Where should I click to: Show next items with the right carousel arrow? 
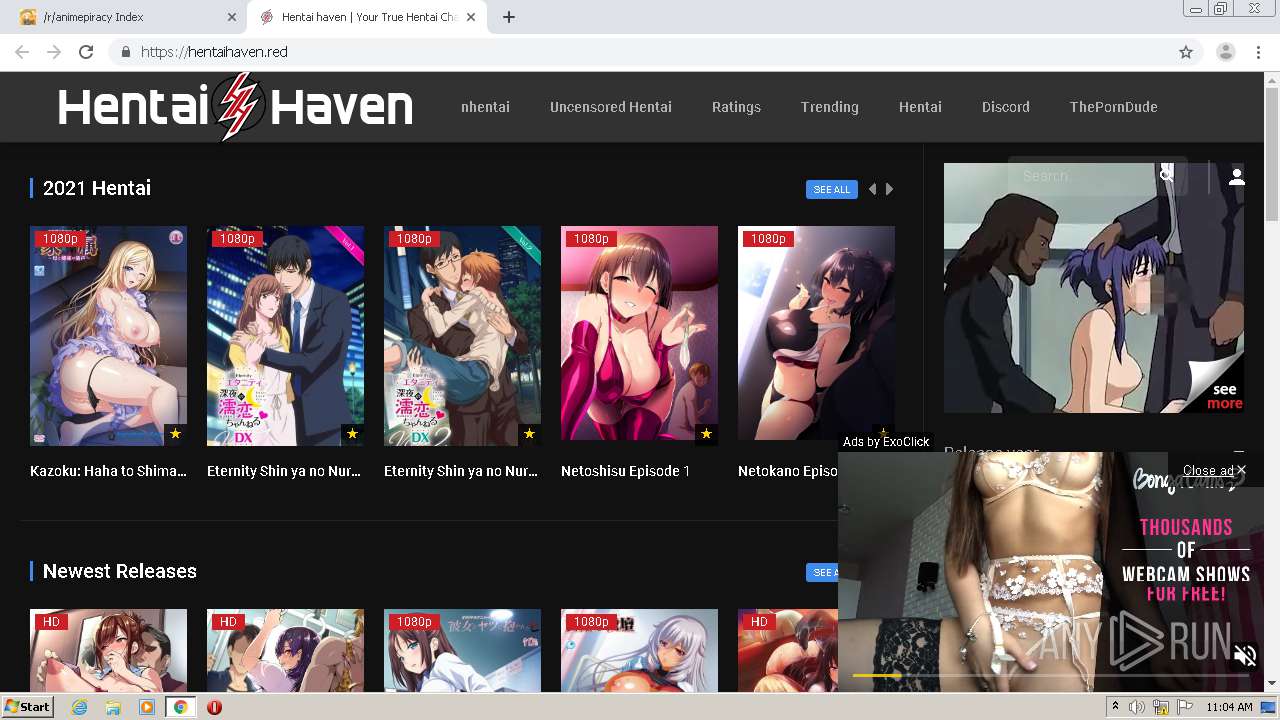click(889, 189)
